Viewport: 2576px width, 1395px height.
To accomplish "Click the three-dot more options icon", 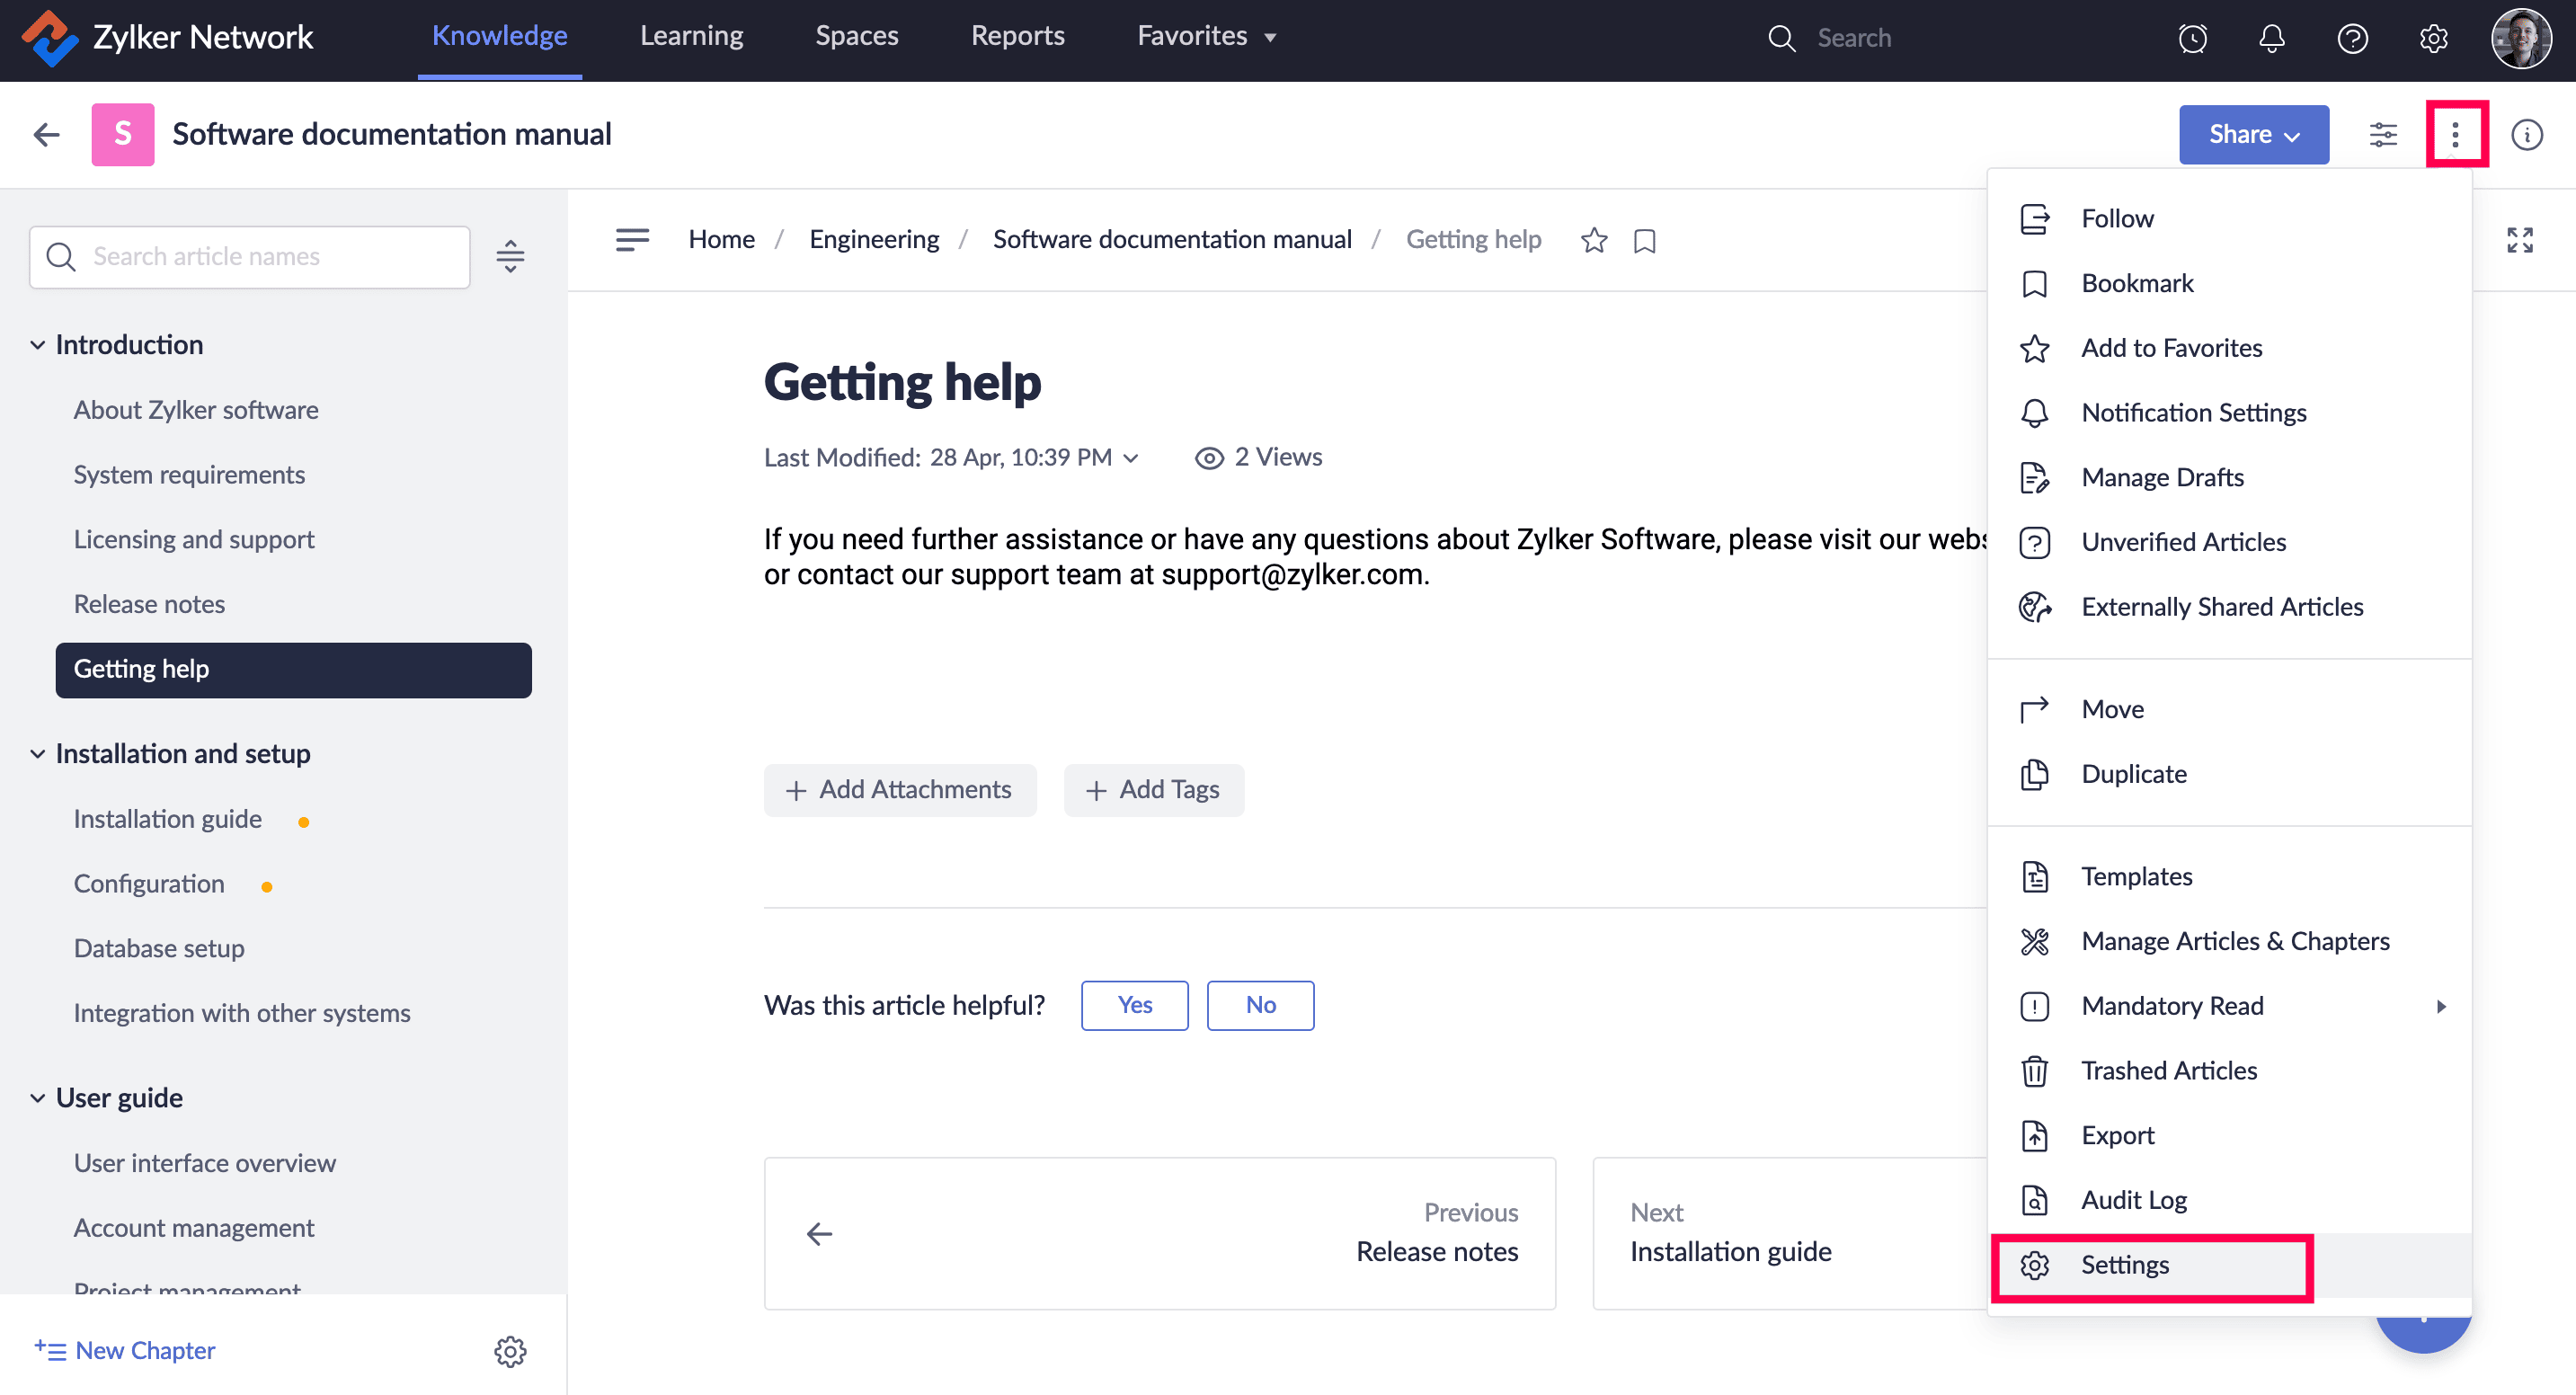I will pyautogui.click(x=2455, y=134).
